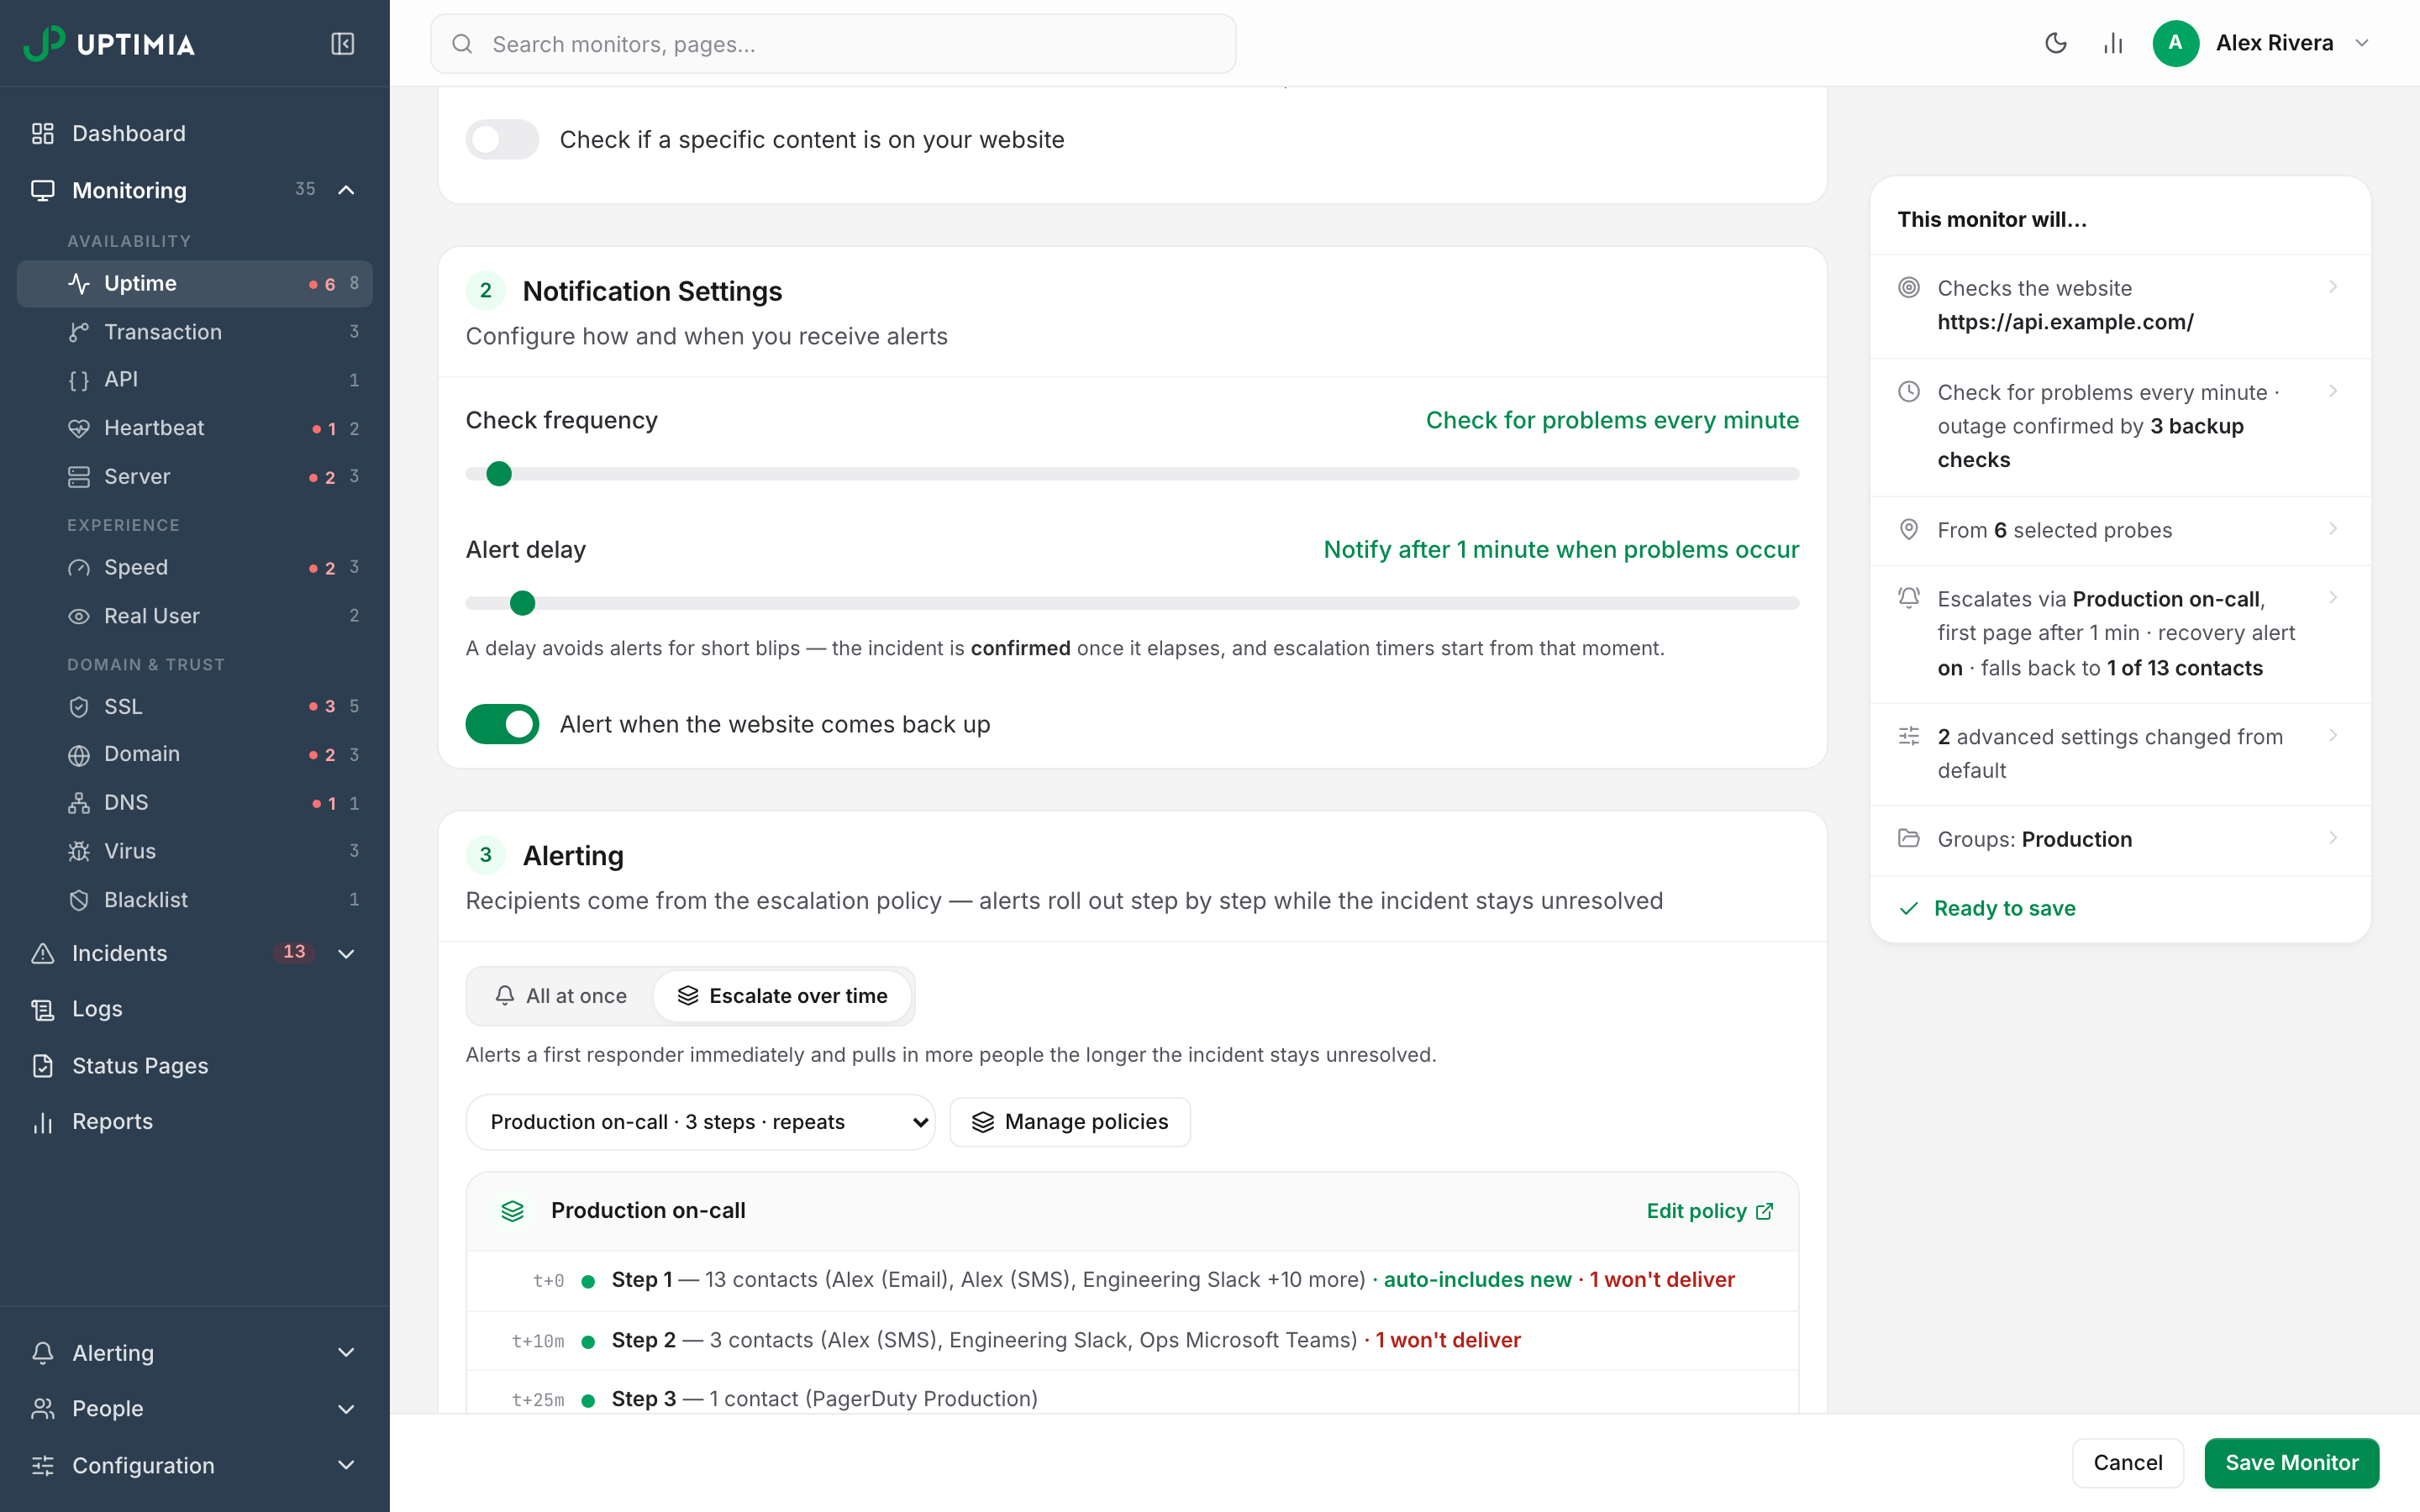The height and width of the screenshot is (1512, 2420).
Task: Click the Alex Rivera avatar circle
Action: [2175, 43]
